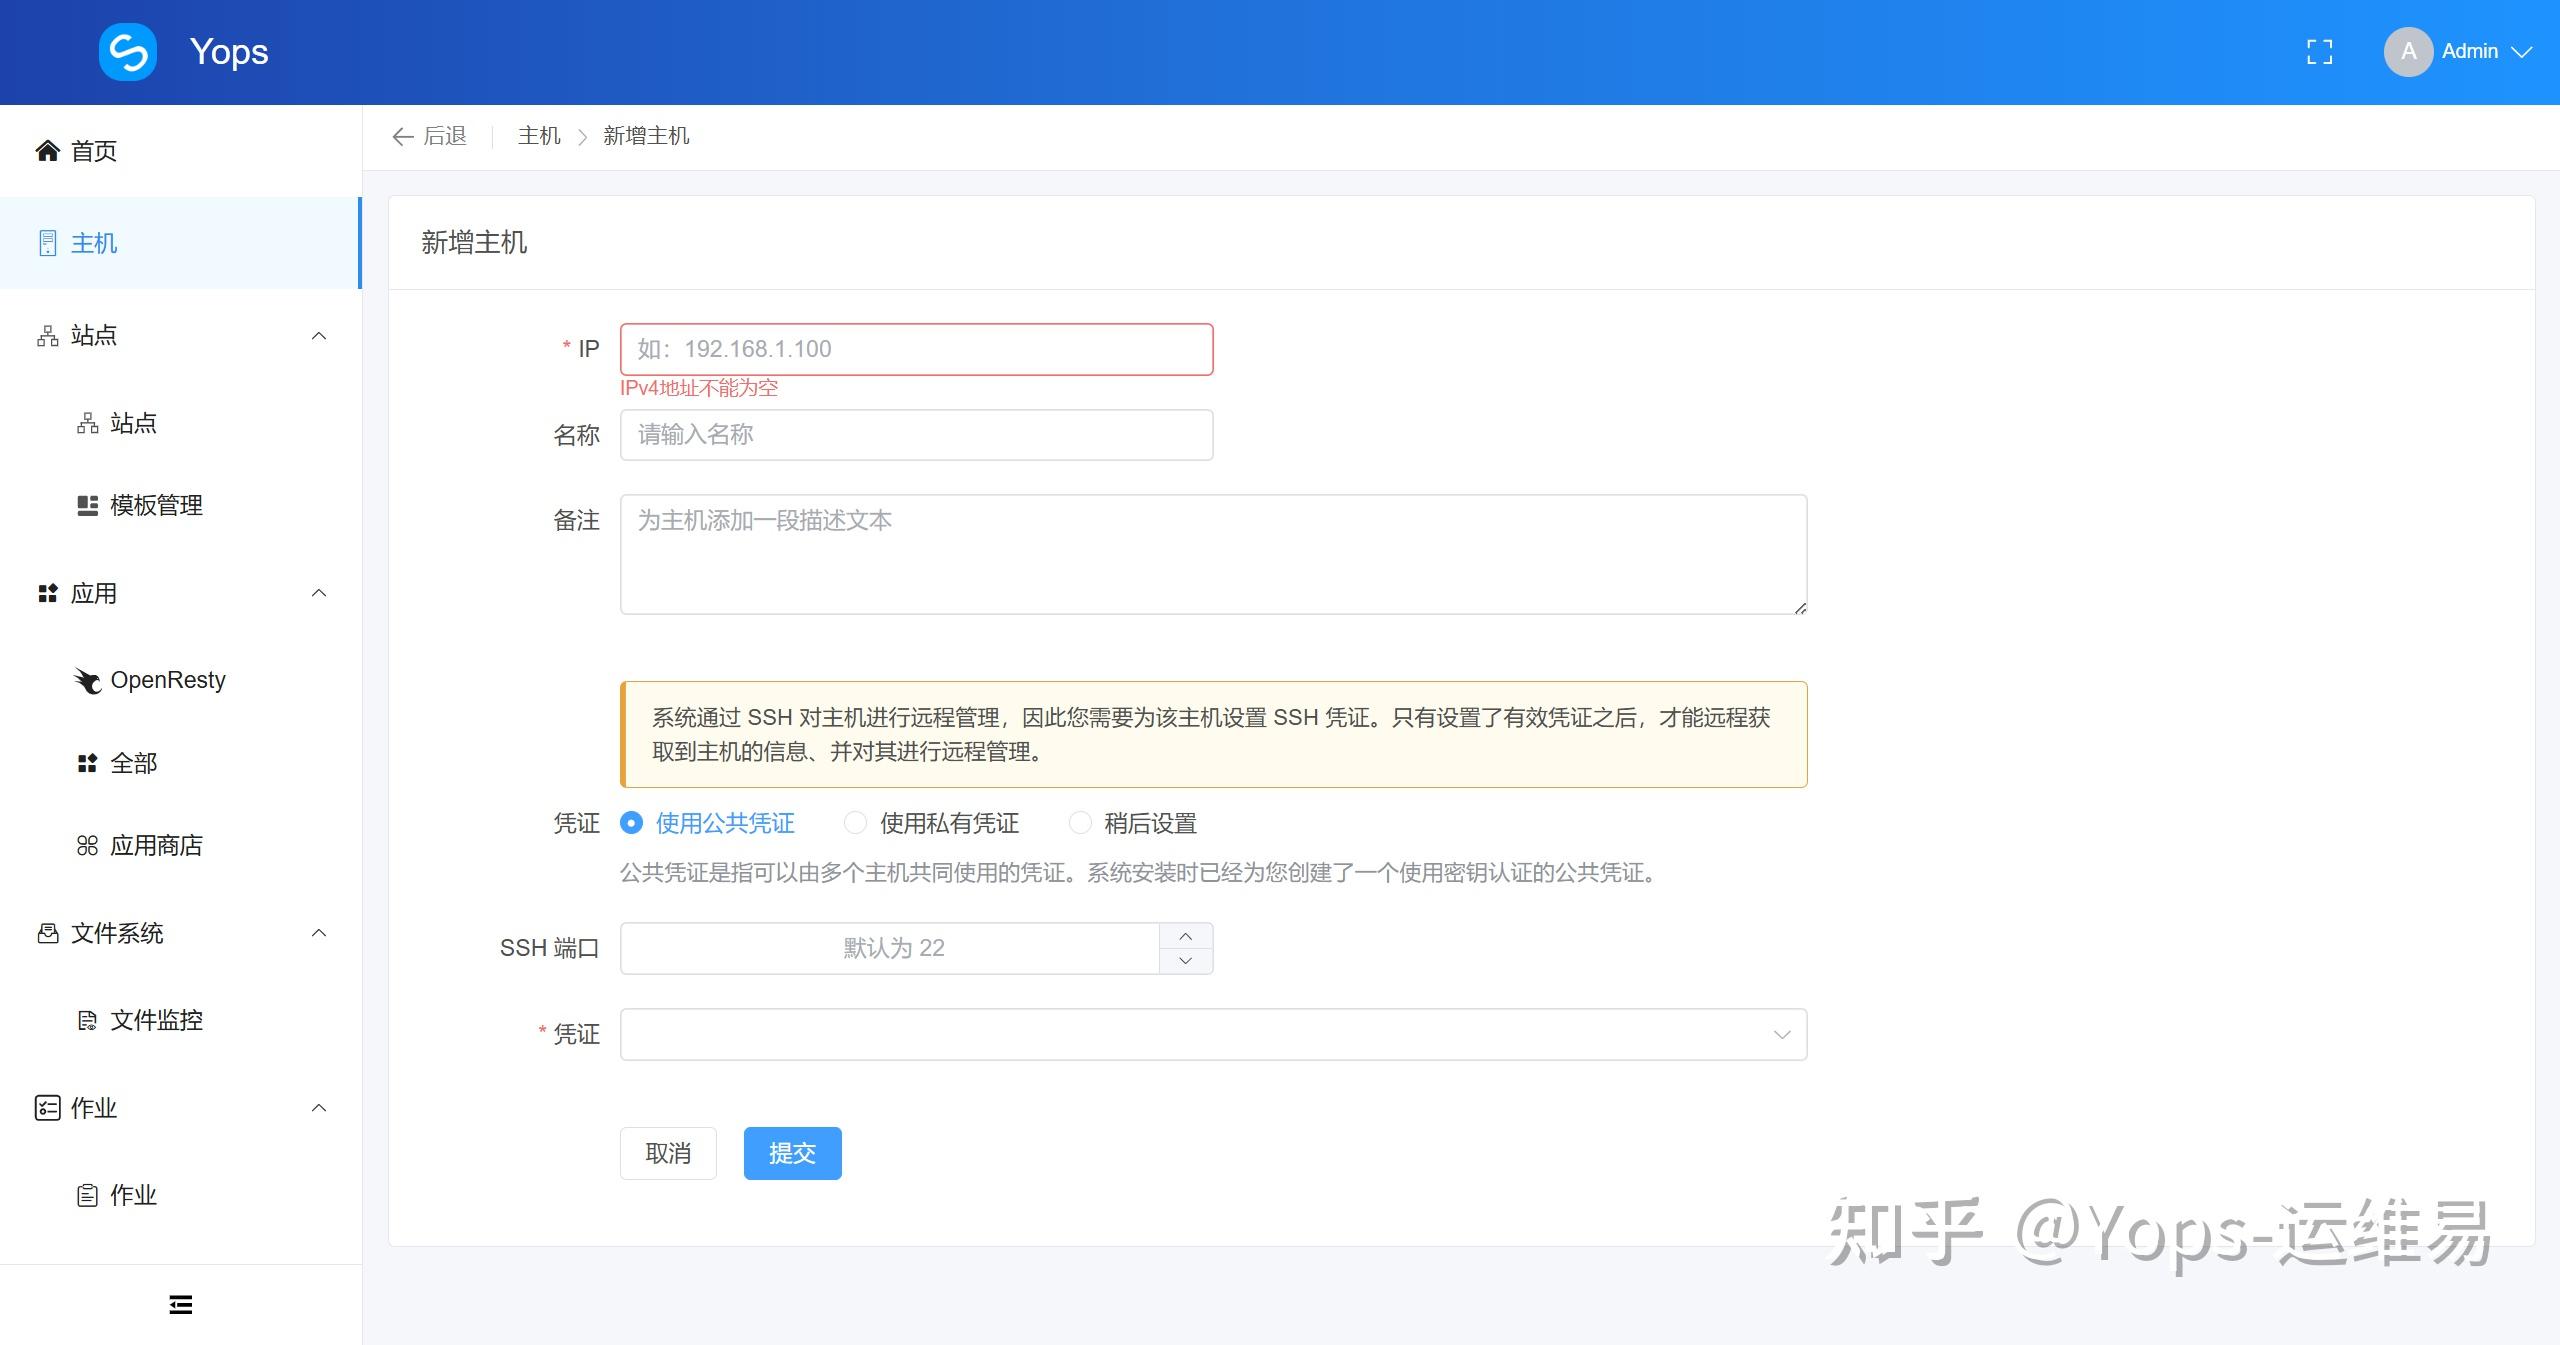Screen dimensions: 2560x1345
Task: Click the SSH port increment arrow
Action: (1186, 936)
